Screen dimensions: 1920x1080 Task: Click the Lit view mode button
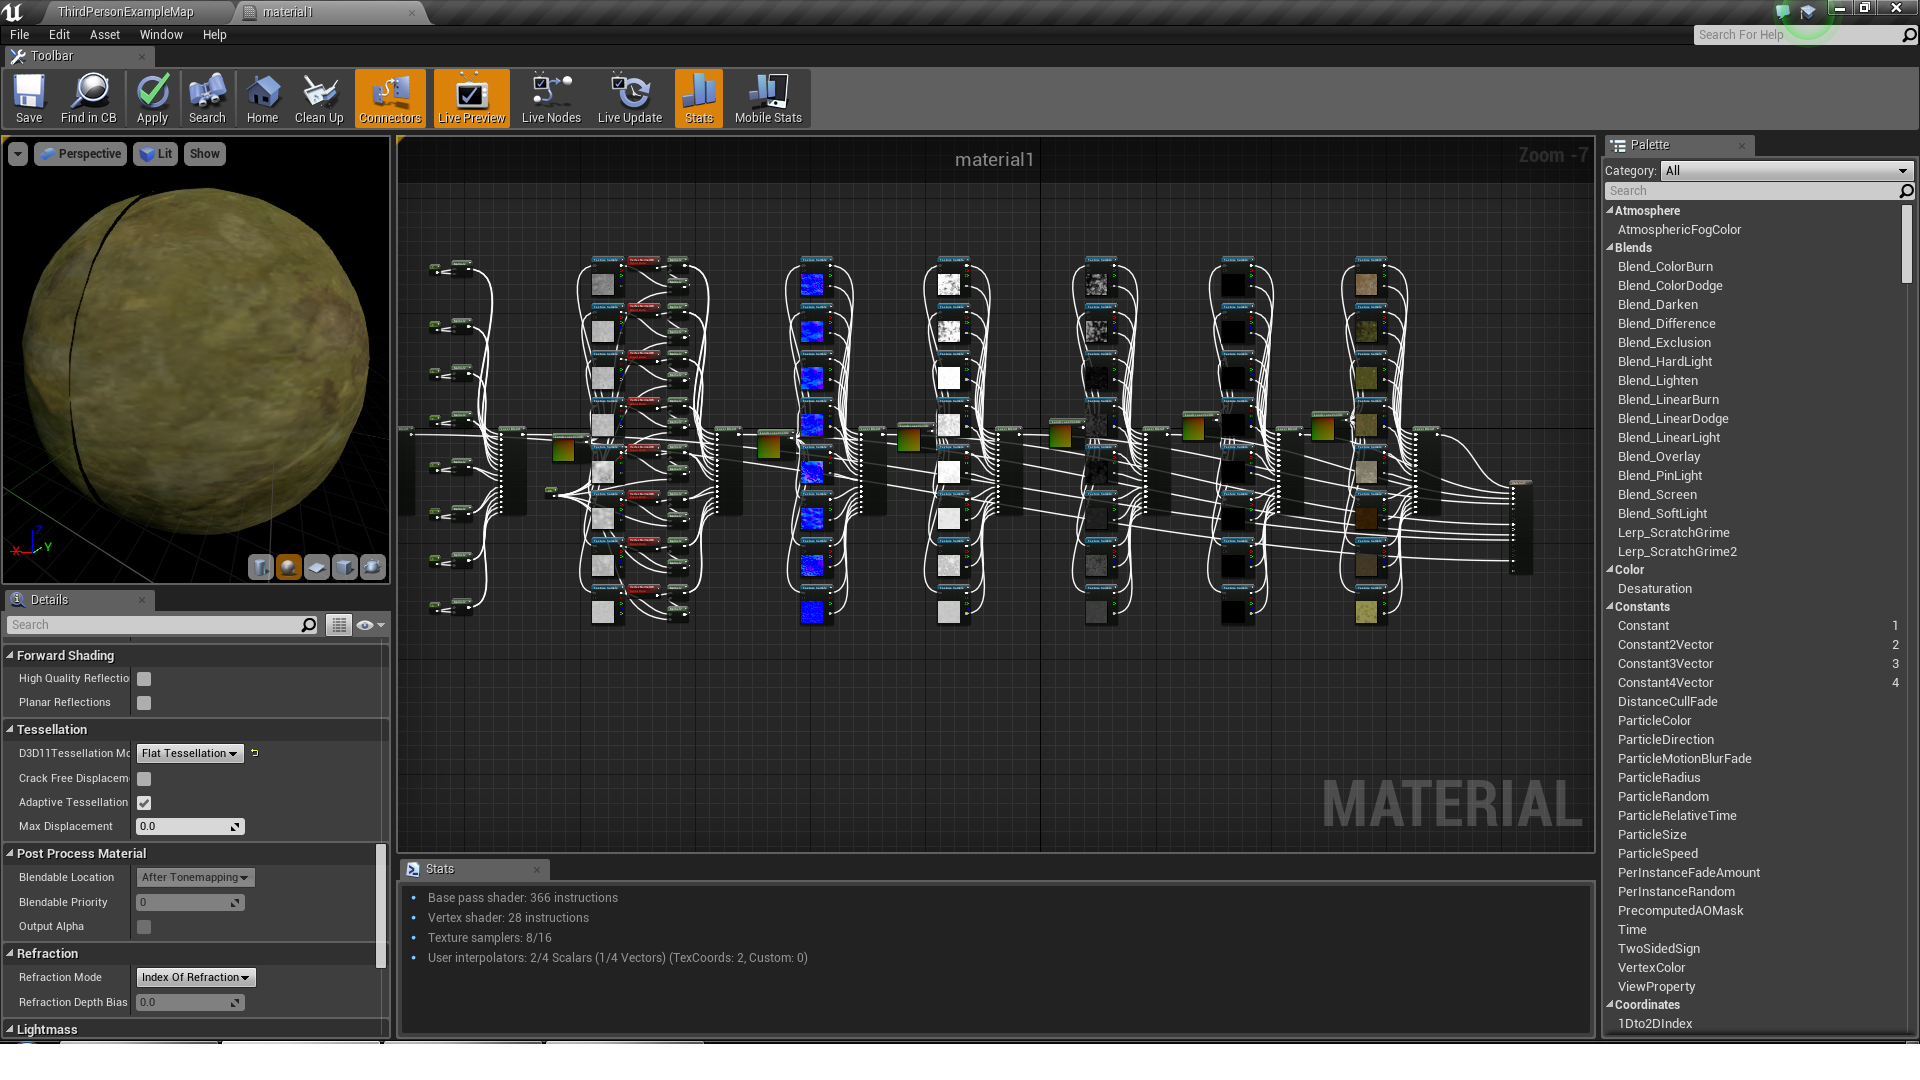155,154
